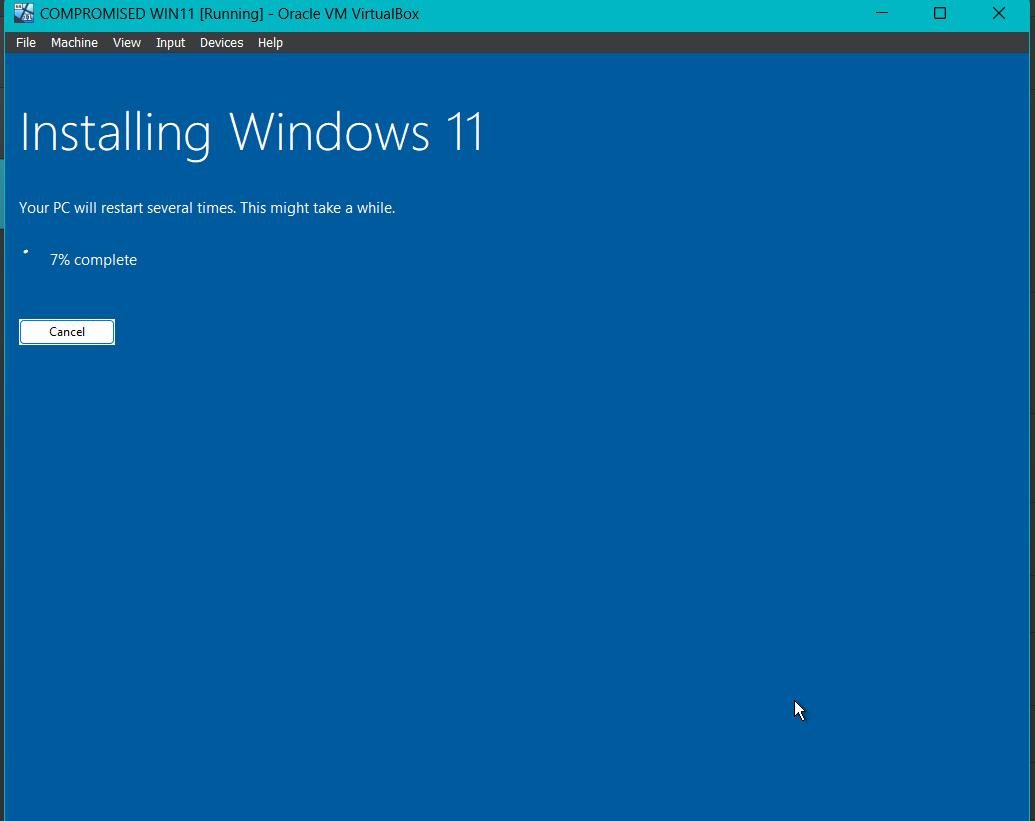Click the VirtualBox icon in title bar
Image resolution: width=1035 pixels, height=821 pixels.
click(x=24, y=13)
